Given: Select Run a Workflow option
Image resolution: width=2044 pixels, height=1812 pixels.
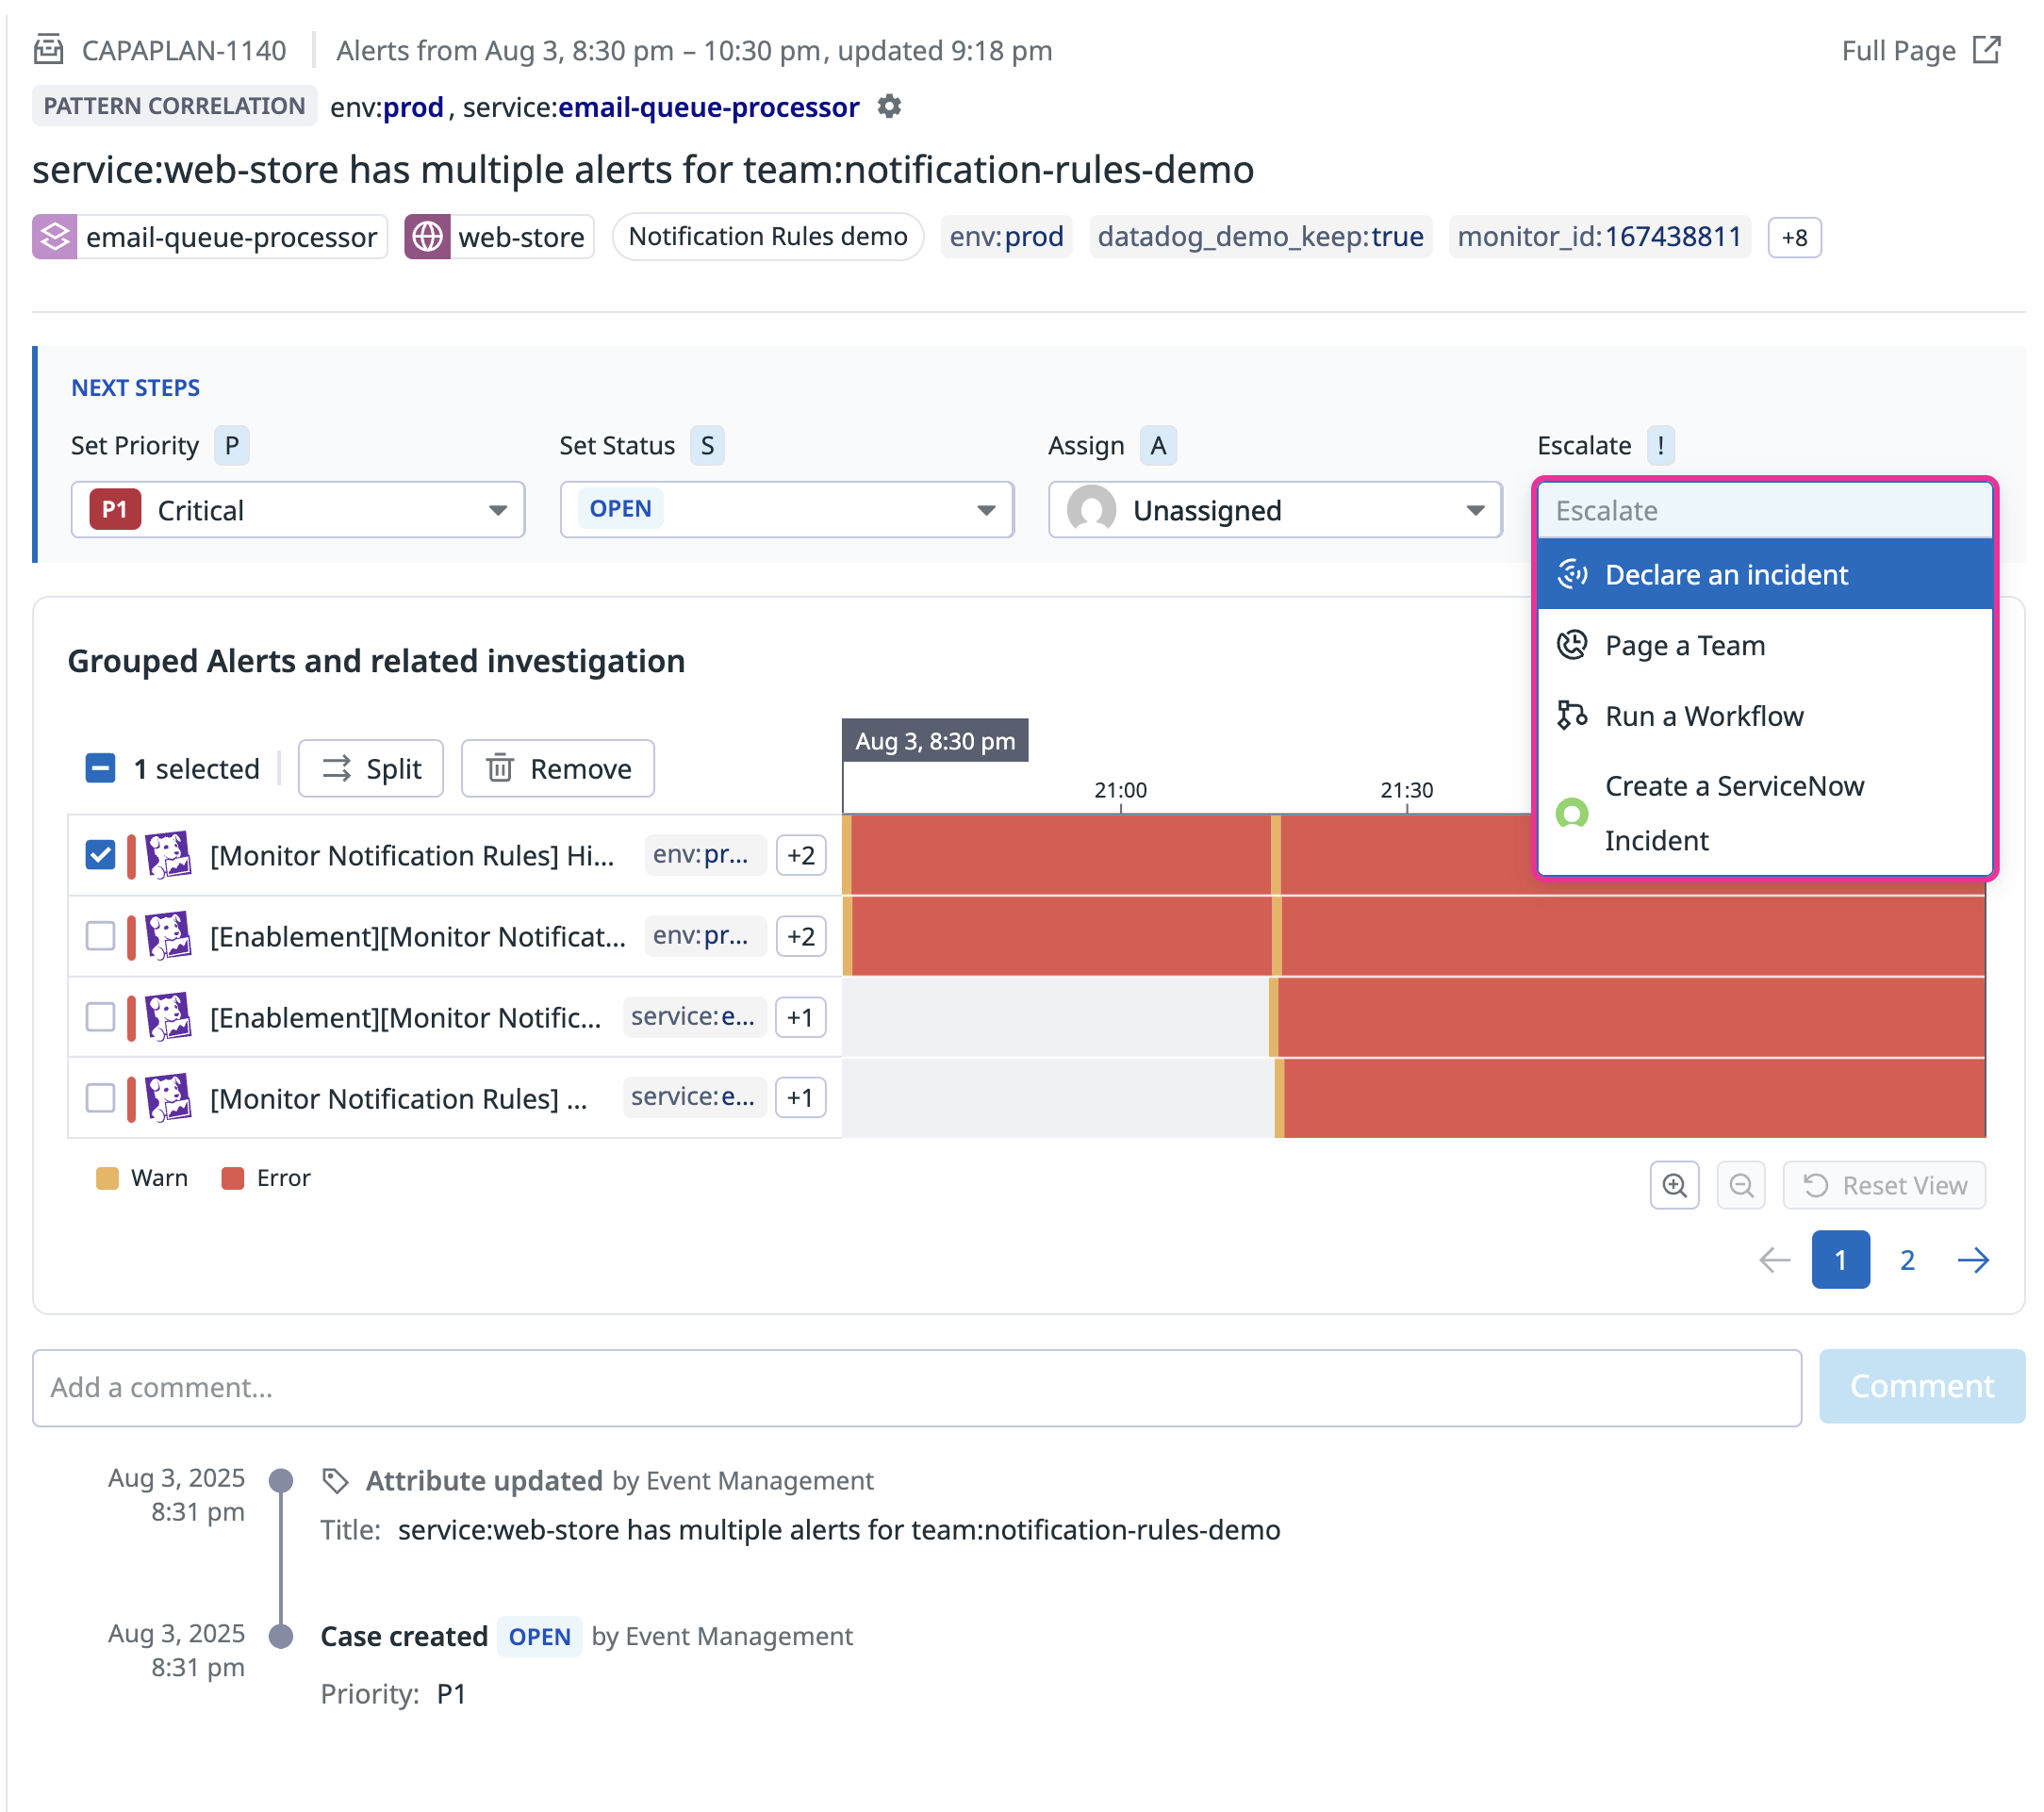Looking at the screenshot, I should (x=1765, y=716).
